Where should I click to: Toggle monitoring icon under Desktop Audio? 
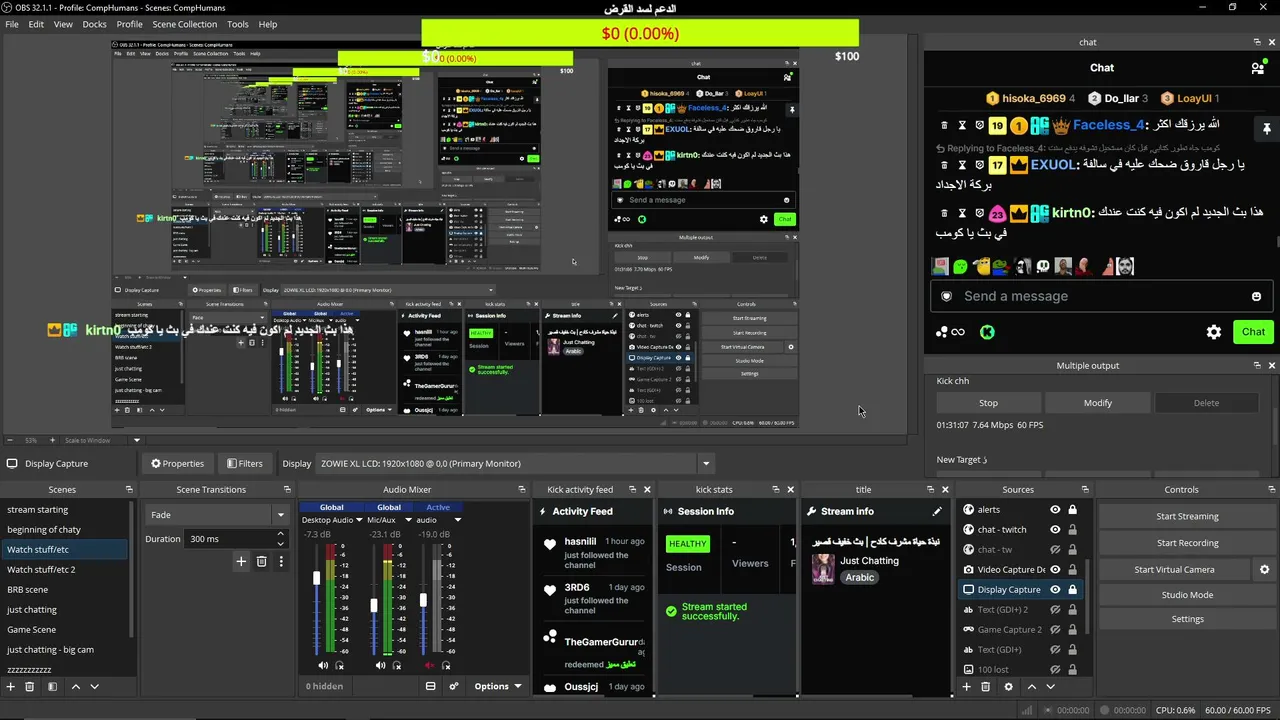pyautogui.click(x=340, y=665)
